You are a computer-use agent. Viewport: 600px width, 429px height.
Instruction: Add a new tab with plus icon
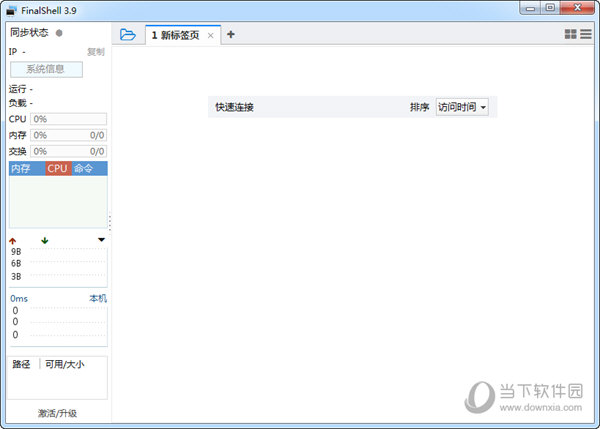pyautogui.click(x=231, y=34)
